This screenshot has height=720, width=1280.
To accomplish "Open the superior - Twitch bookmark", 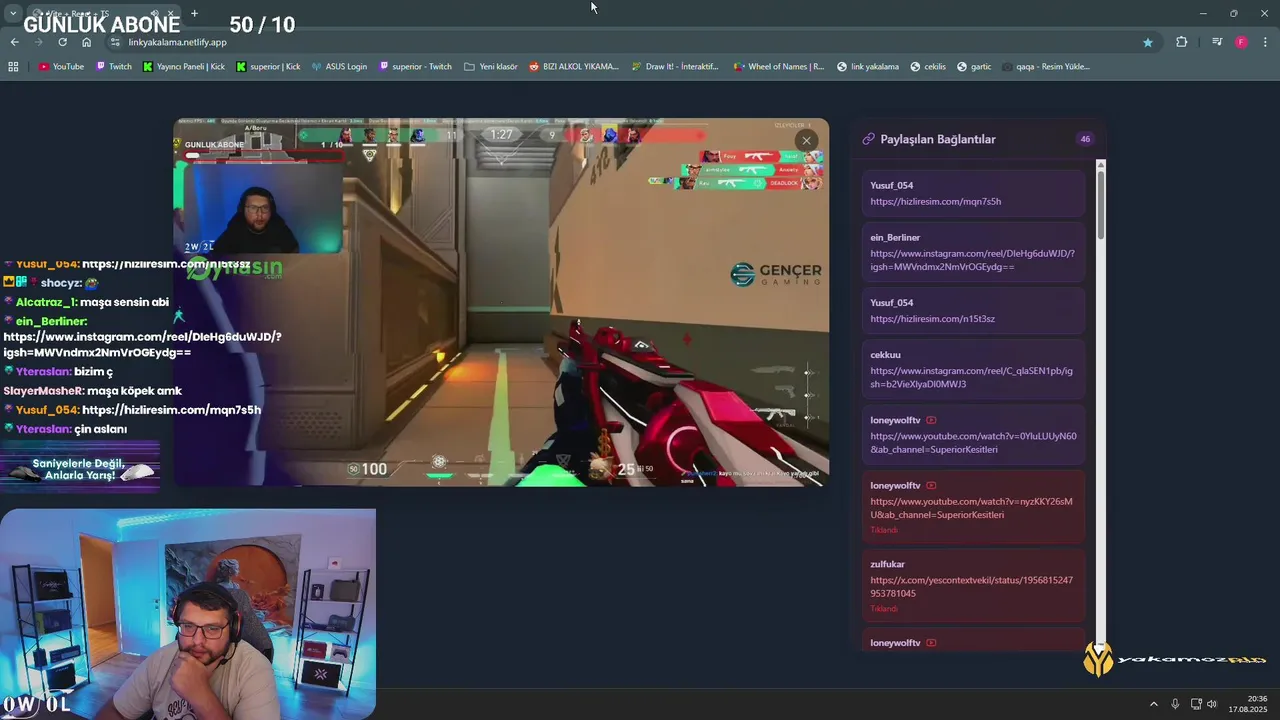I will pyautogui.click(x=415, y=67).
